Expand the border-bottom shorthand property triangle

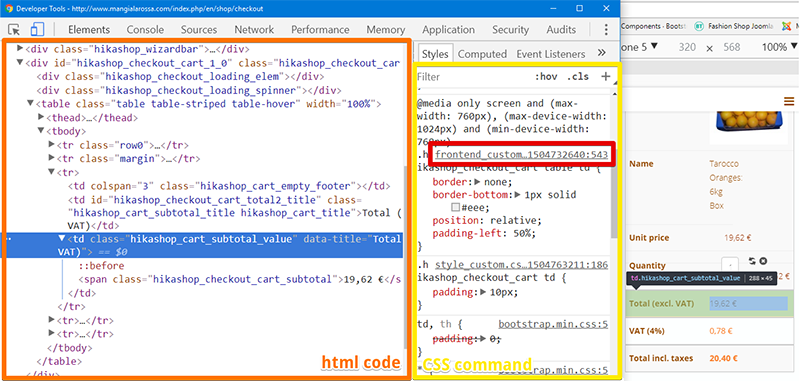tap(518, 195)
